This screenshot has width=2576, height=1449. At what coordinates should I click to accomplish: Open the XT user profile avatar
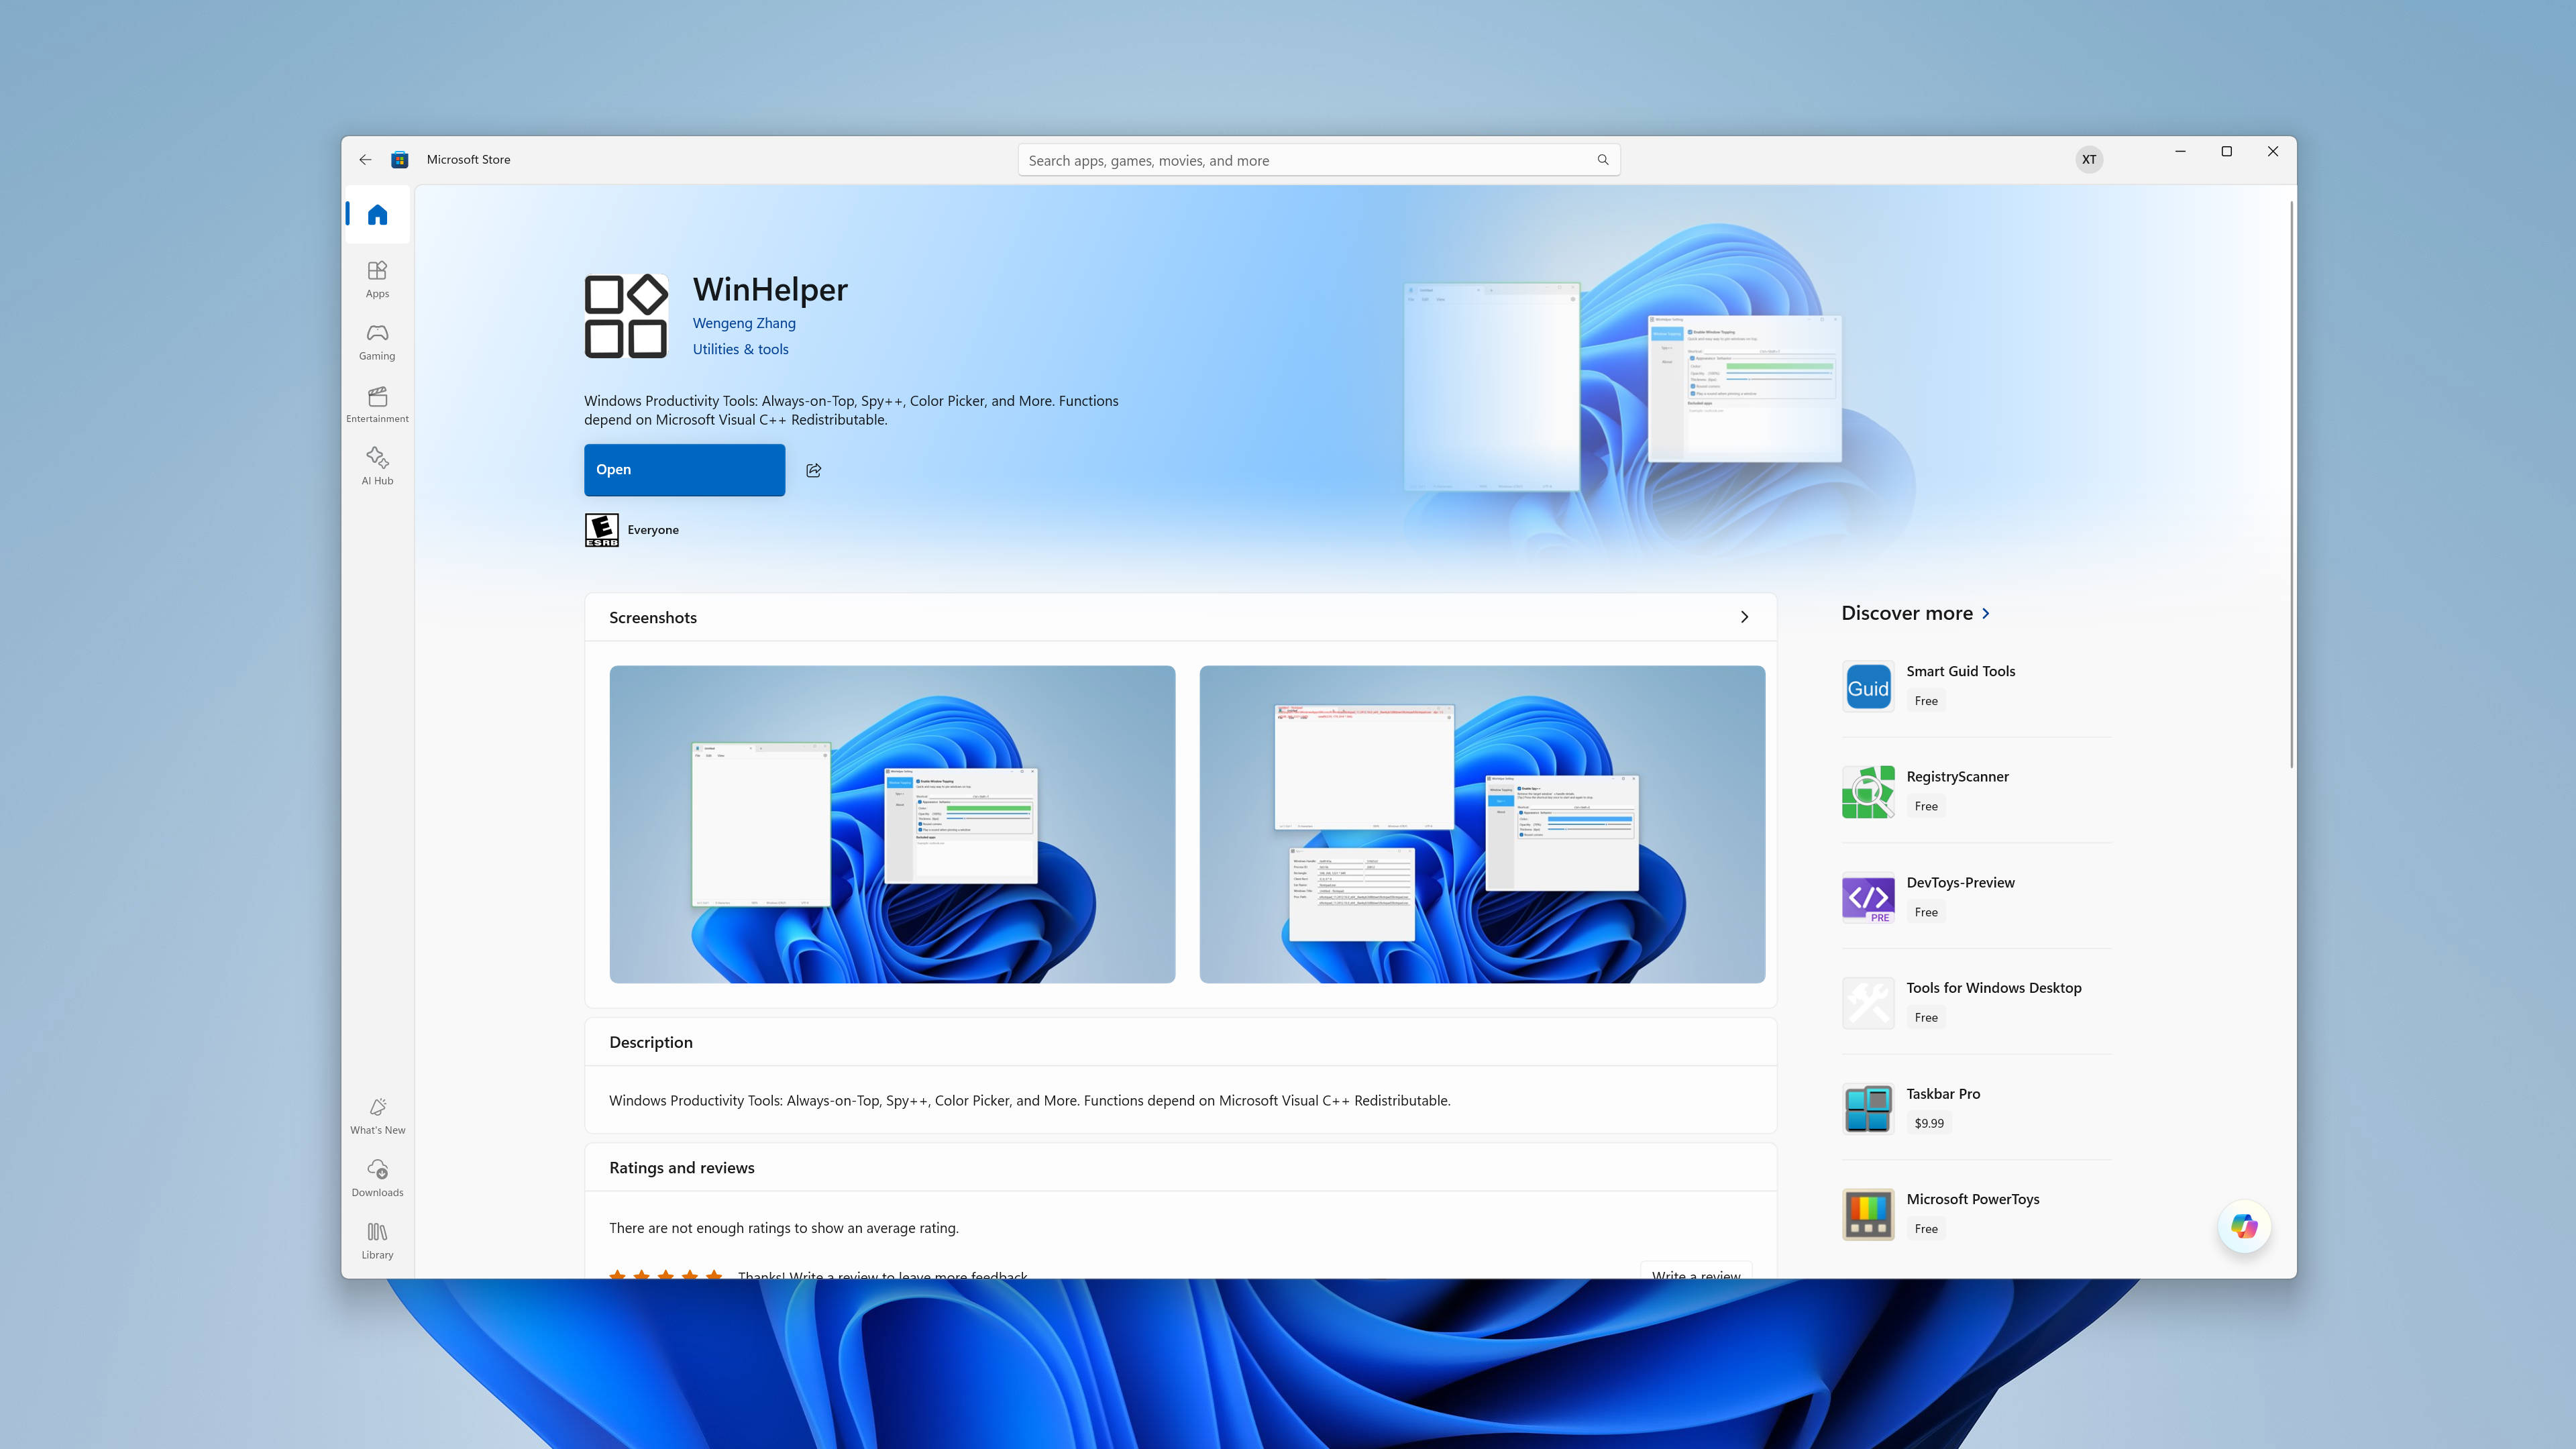[2089, 160]
